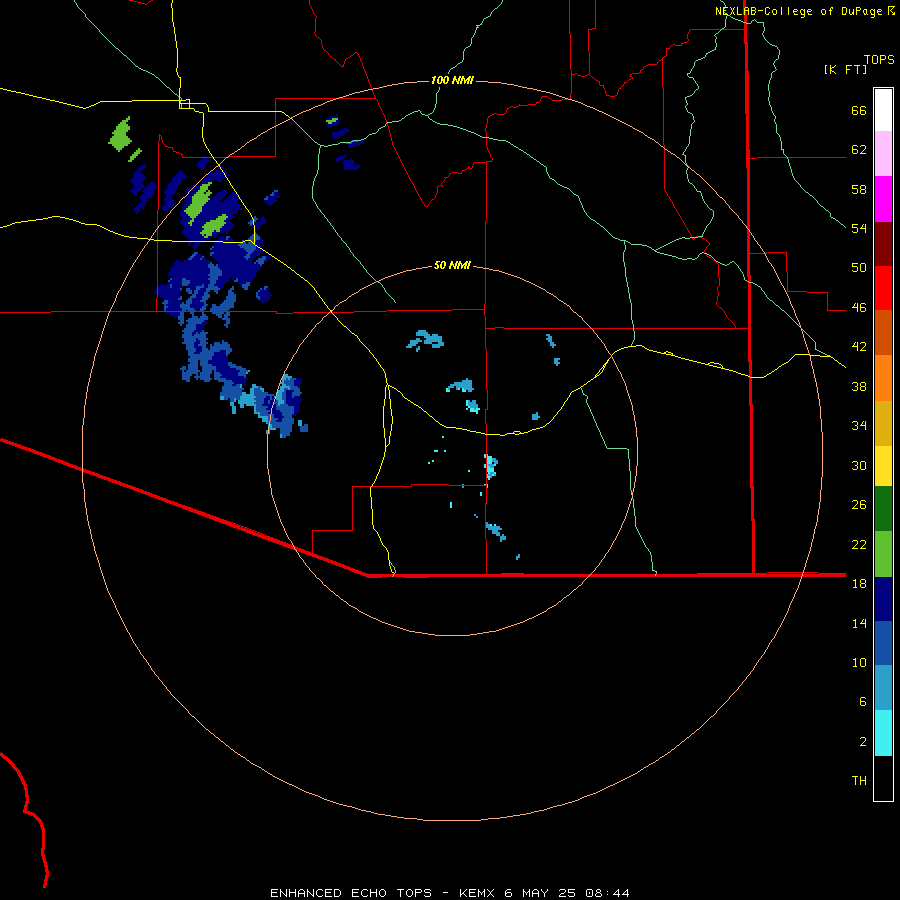This screenshot has height=900, width=900.
Task: Click the 18 scale value
Action: (x=859, y=584)
